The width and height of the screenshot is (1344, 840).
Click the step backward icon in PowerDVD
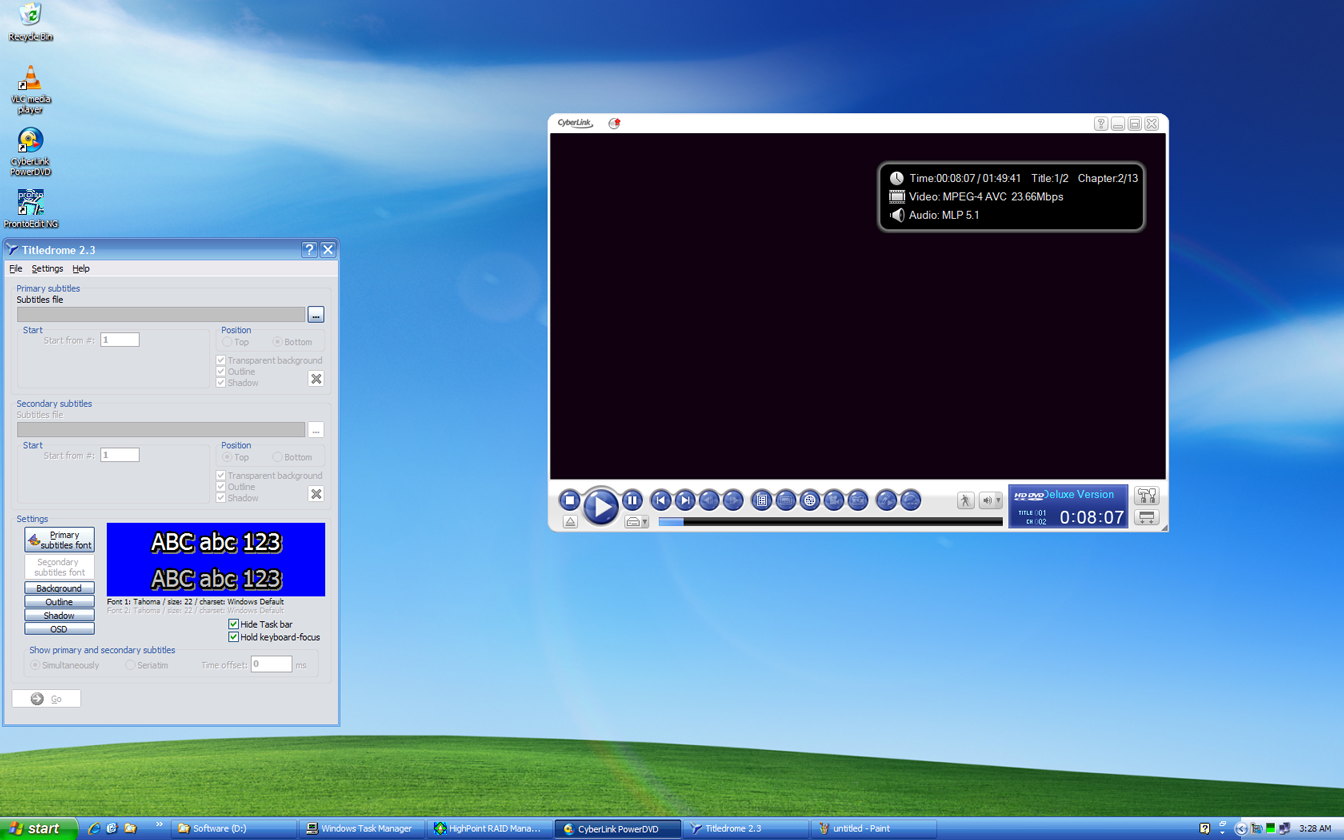[709, 500]
